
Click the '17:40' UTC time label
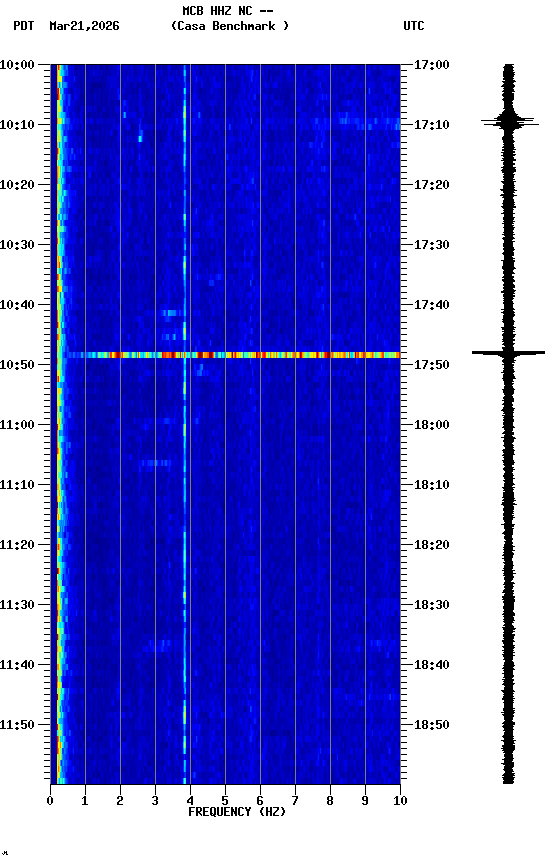[432, 305]
